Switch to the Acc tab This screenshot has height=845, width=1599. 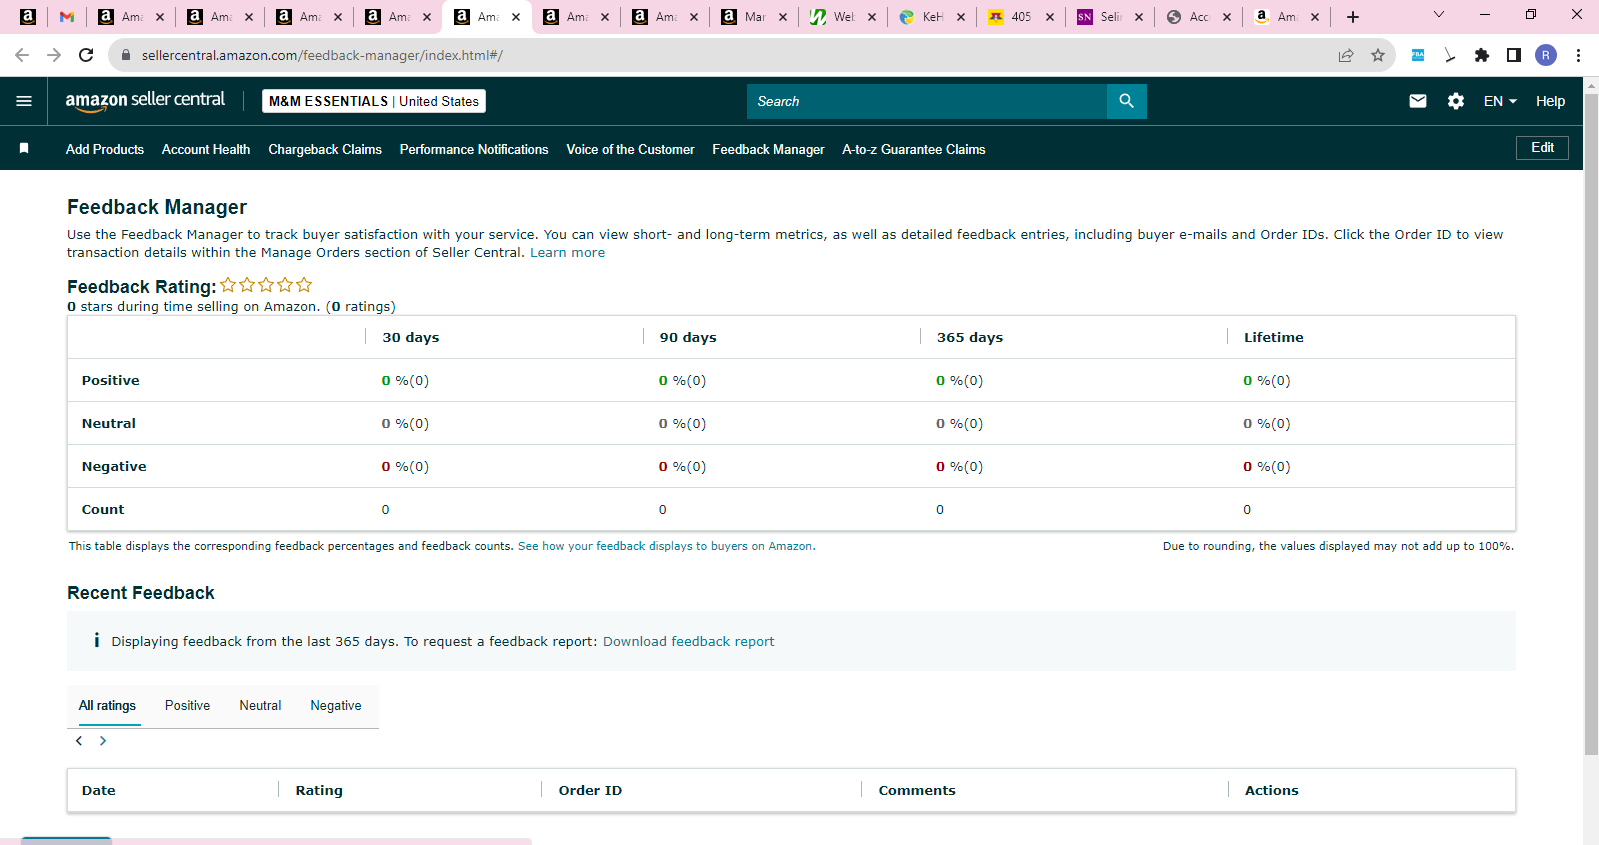pyautogui.click(x=1198, y=17)
